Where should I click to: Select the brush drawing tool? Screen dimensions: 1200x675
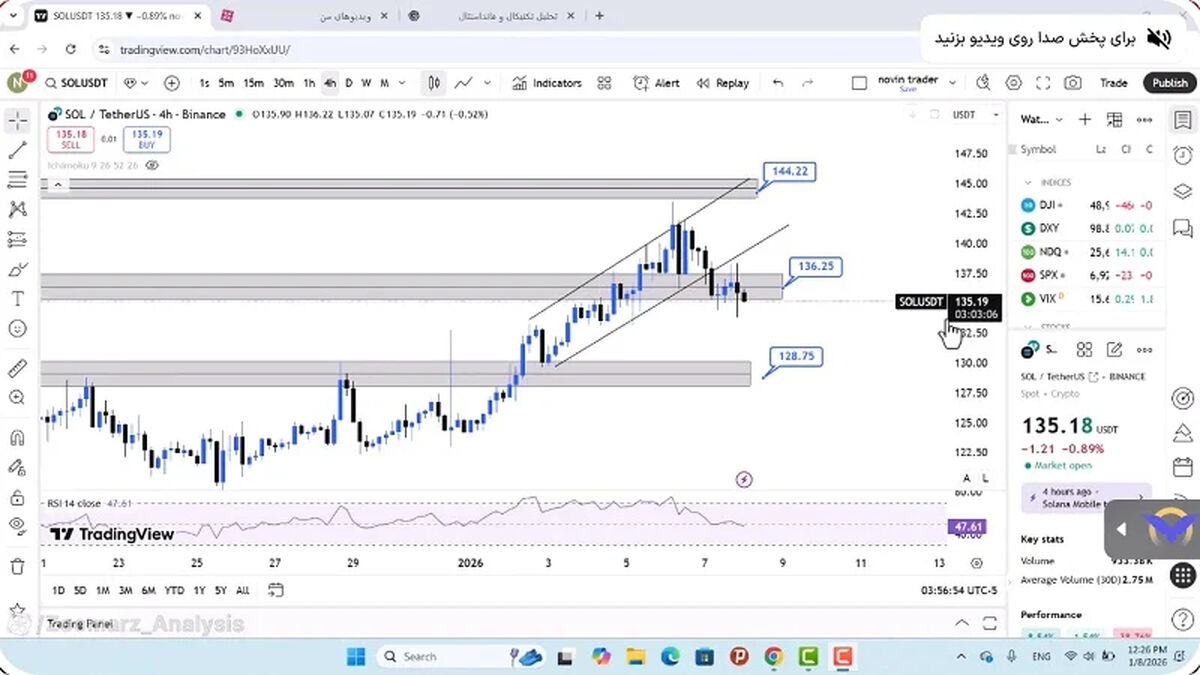pyautogui.click(x=17, y=269)
